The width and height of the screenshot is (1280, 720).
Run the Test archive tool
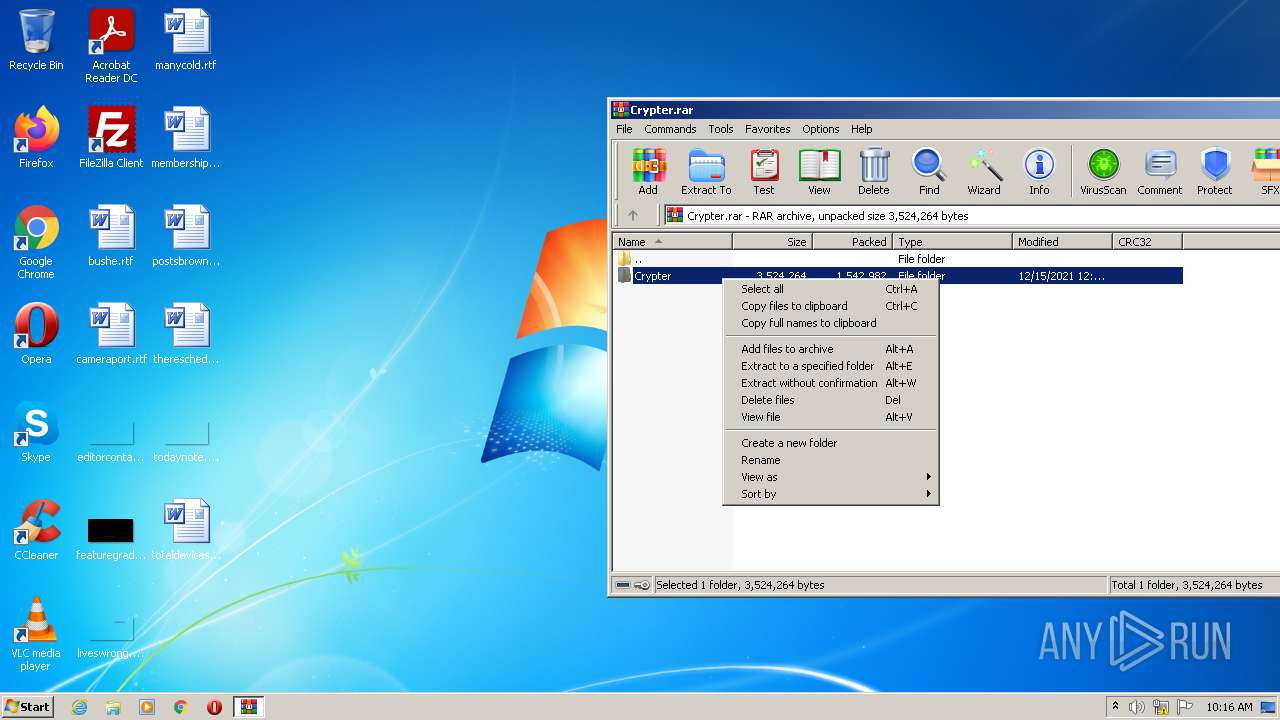tap(764, 171)
